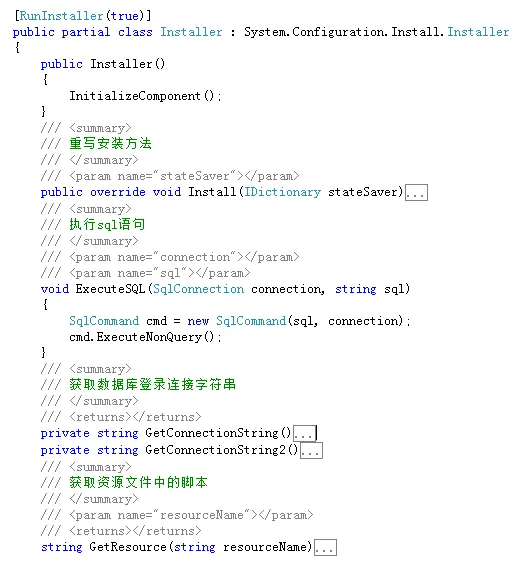522x565 pixels.
Task: Click the 获取资源文件中的脚本 comment
Action: point(138,482)
